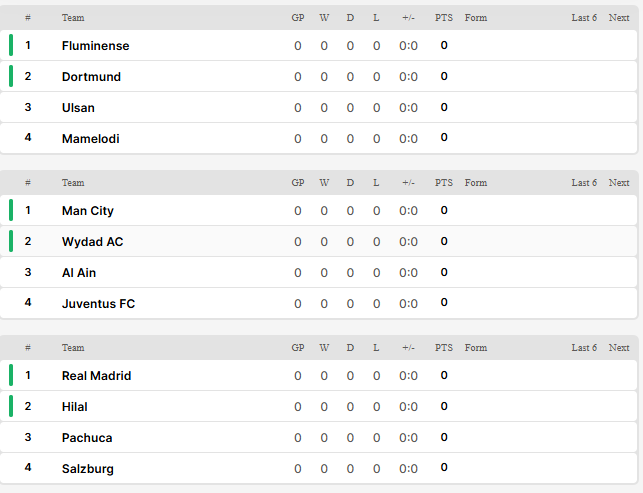Viewport: 643px width, 493px height.
Task: Click Team column header in third table
Action: click(73, 348)
